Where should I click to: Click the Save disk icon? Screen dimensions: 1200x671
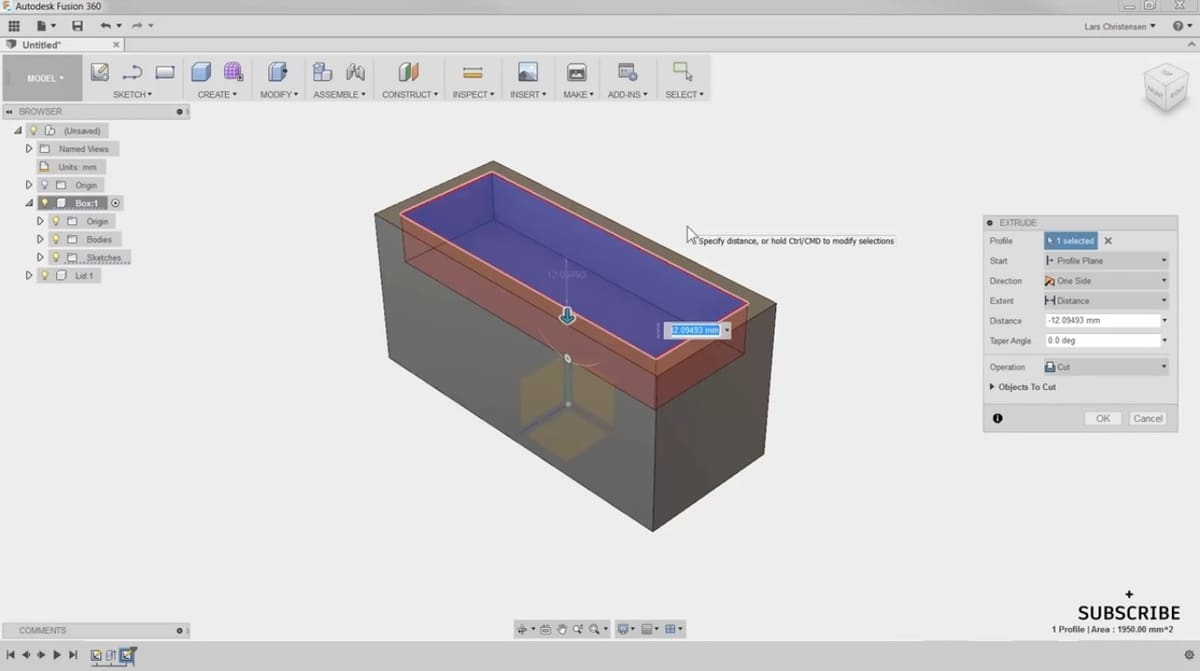coord(77,25)
